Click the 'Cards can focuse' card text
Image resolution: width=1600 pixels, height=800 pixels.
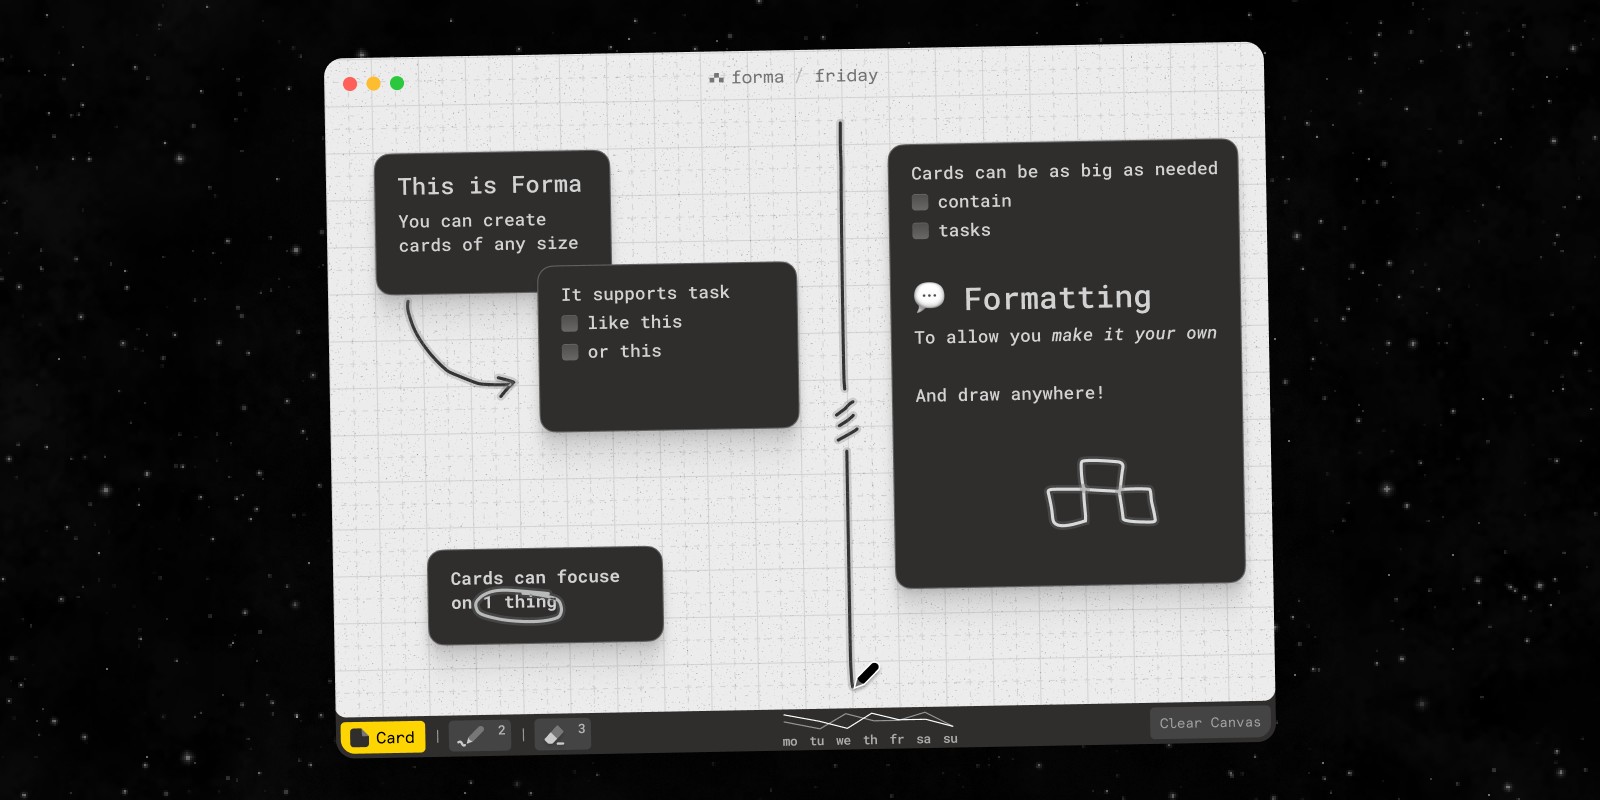tap(535, 590)
